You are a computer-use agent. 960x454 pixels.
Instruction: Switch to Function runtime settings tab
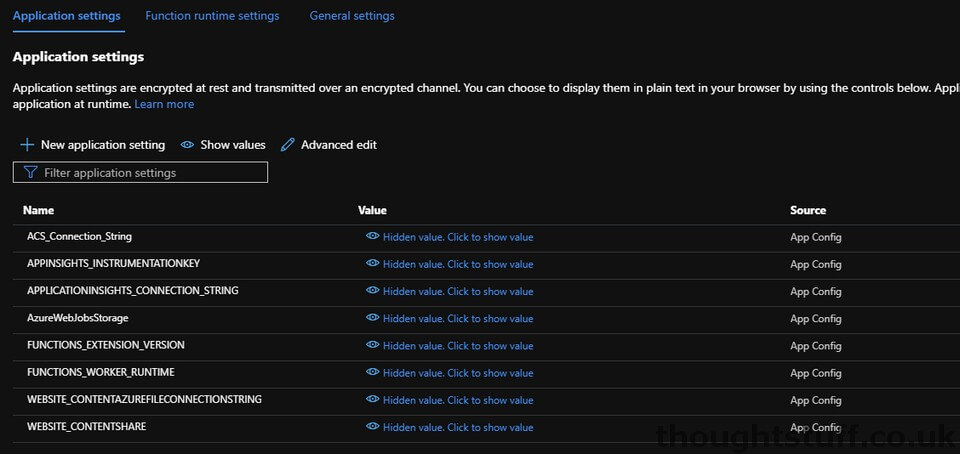click(x=212, y=16)
